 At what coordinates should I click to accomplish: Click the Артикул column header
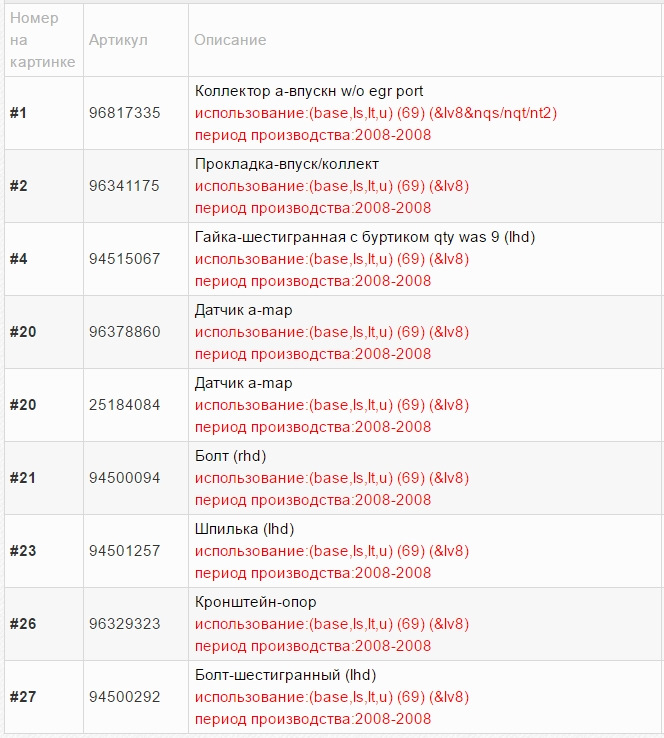[118, 40]
